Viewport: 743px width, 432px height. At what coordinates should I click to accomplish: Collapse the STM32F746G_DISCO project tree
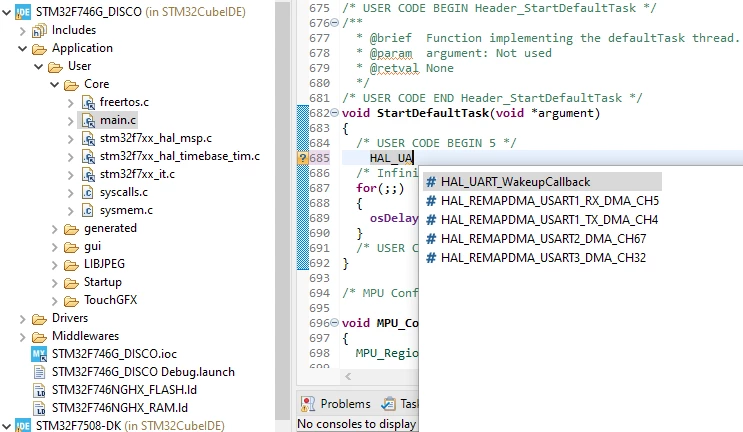[7, 12]
